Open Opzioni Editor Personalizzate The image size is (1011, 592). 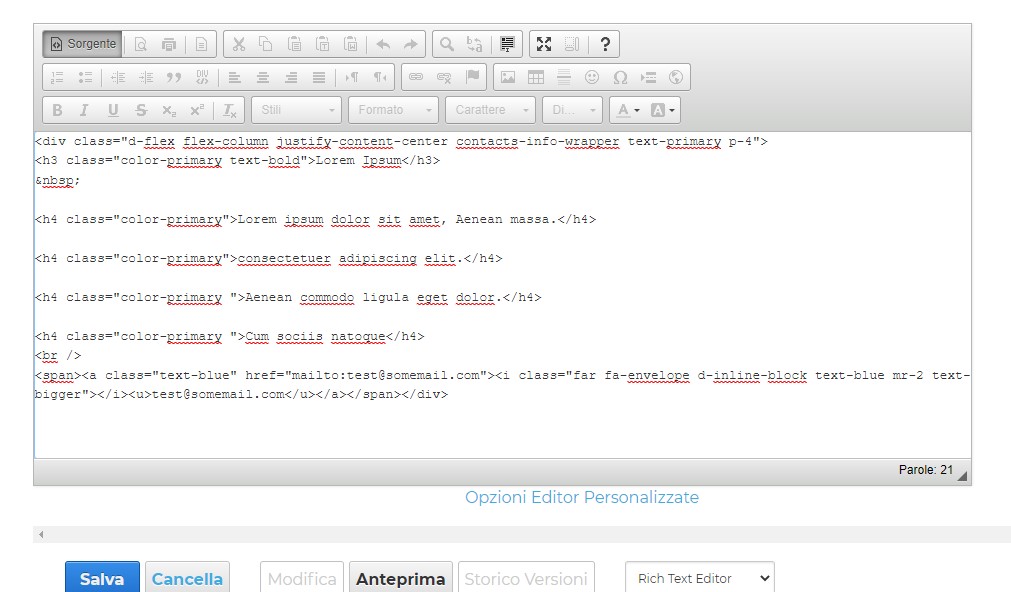pos(581,497)
